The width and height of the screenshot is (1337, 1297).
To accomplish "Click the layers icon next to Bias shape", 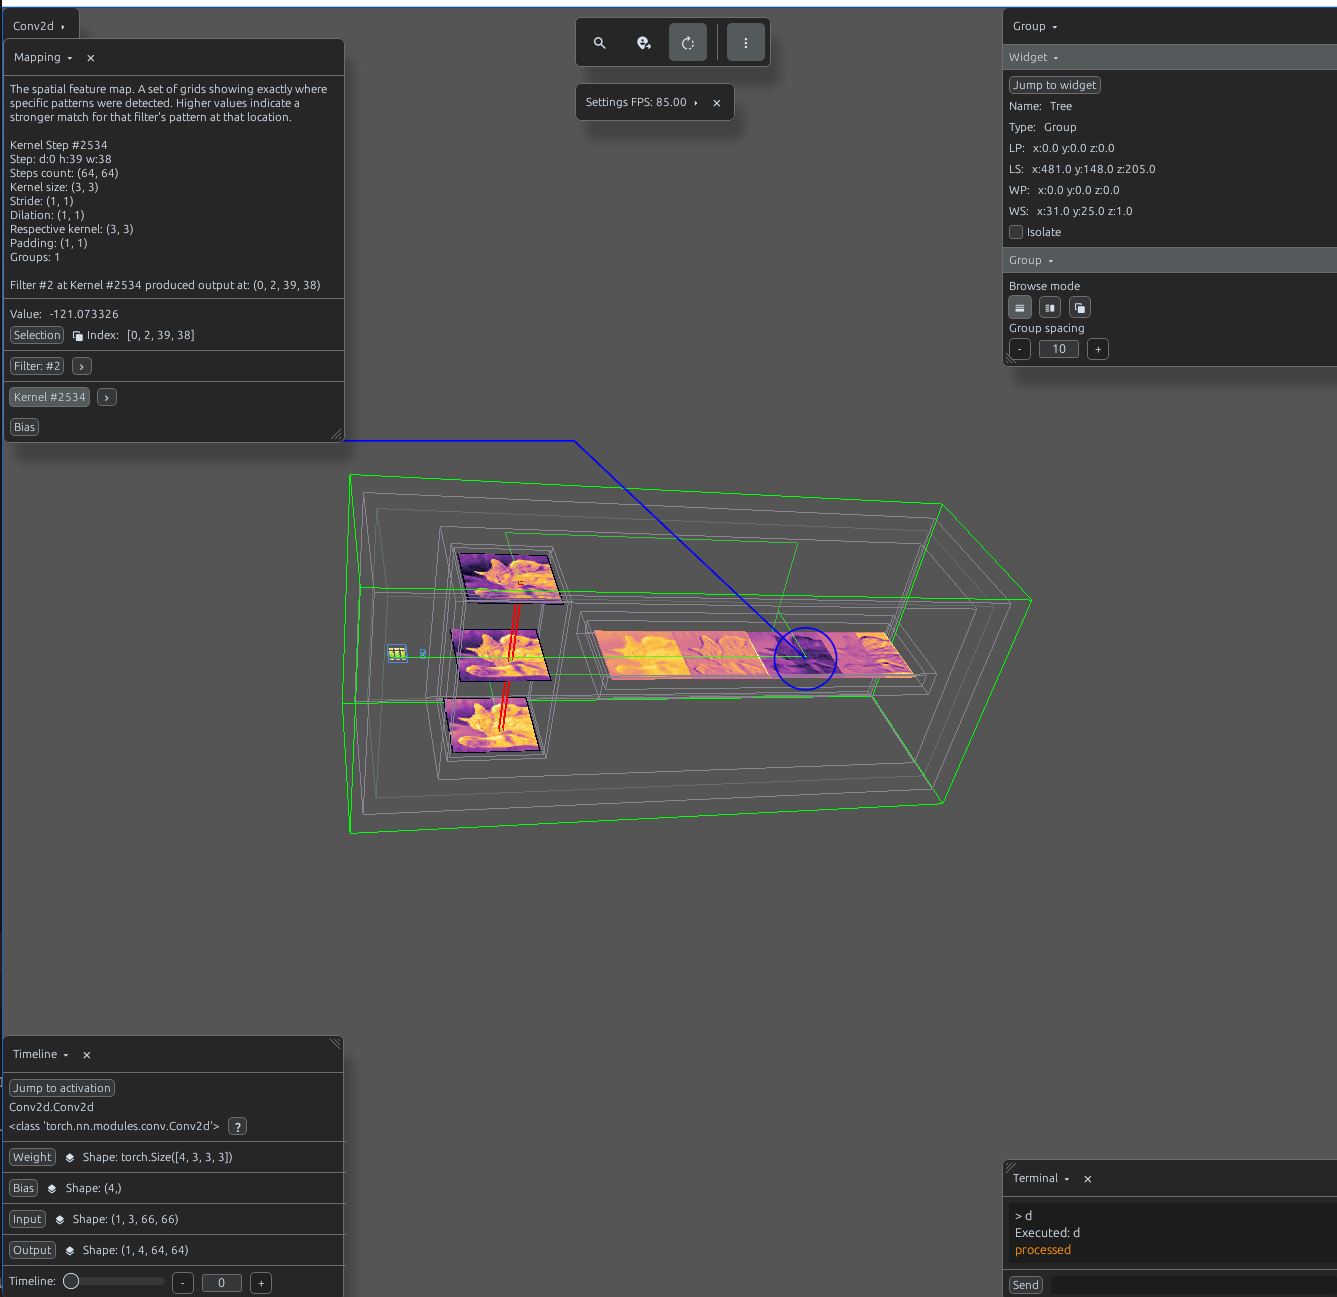I will pyautogui.click(x=52, y=1189).
